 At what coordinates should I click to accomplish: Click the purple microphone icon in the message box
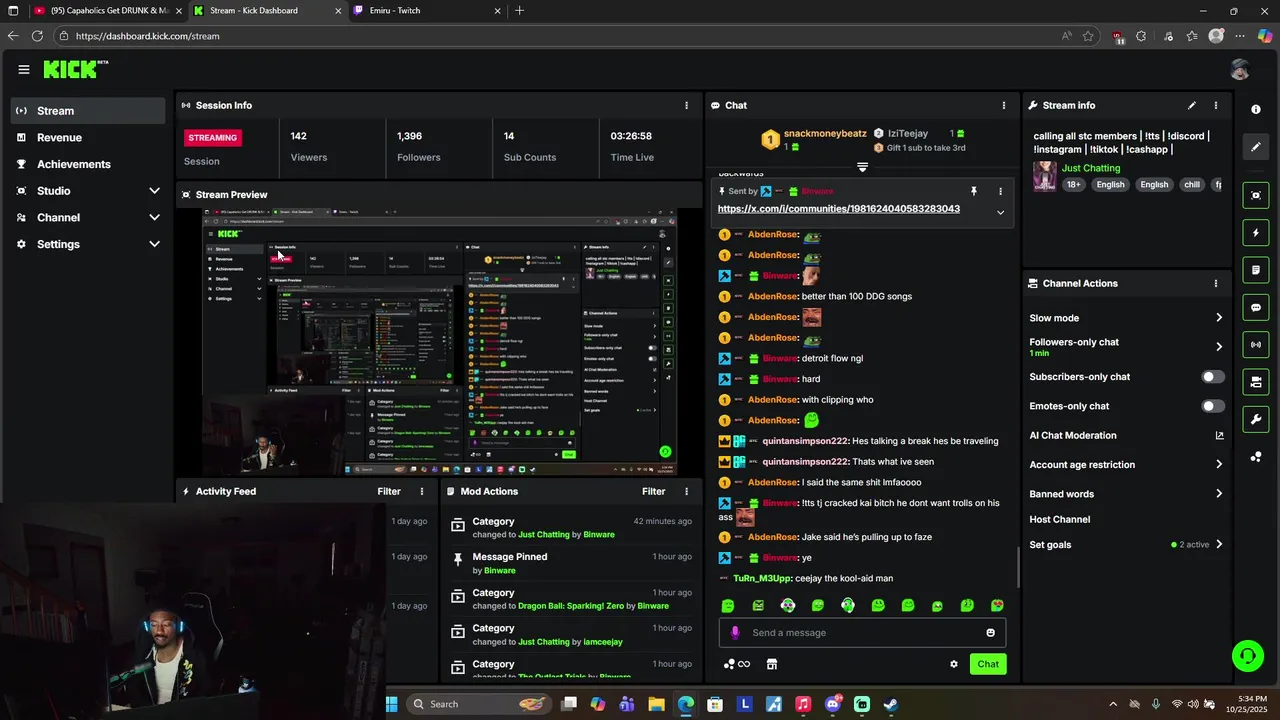pos(735,632)
